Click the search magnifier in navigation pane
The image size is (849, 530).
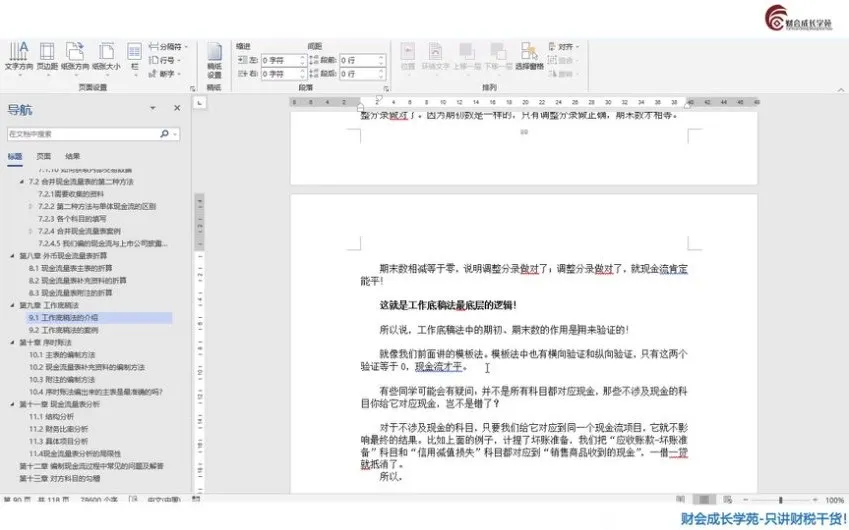pyautogui.click(x=164, y=133)
